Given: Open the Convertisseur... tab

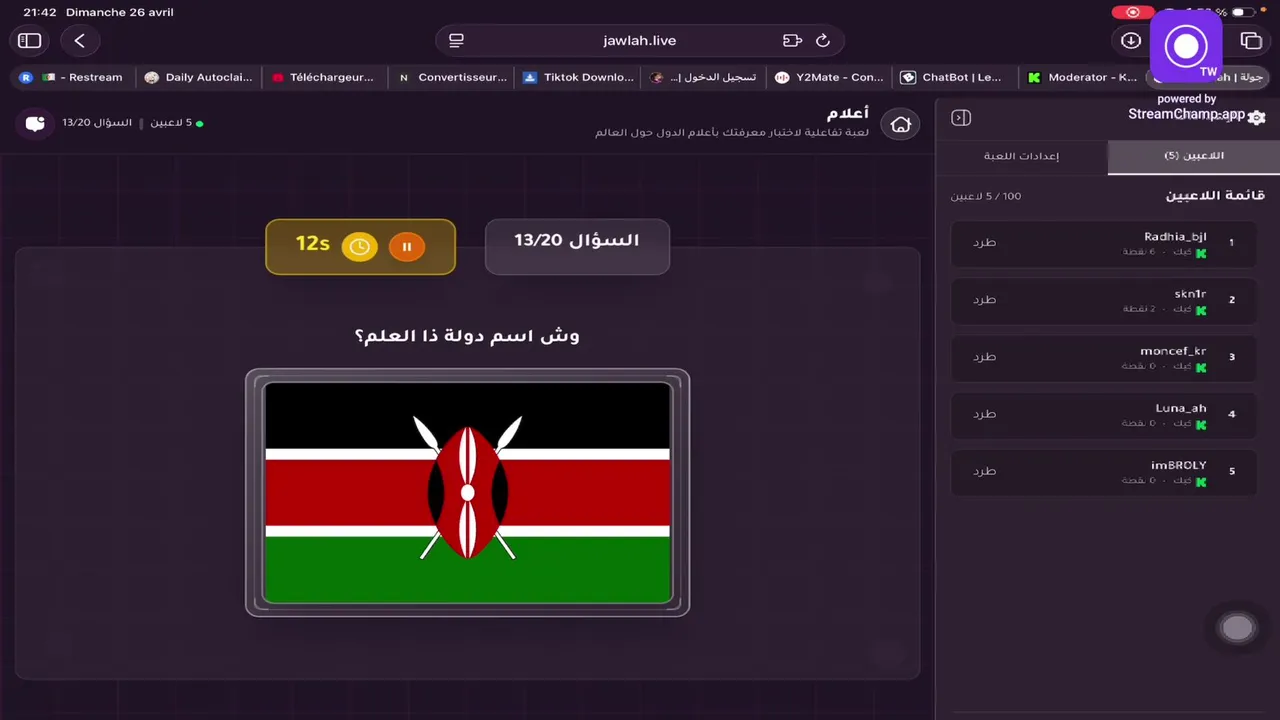Looking at the screenshot, I should (x=453, y=77).
